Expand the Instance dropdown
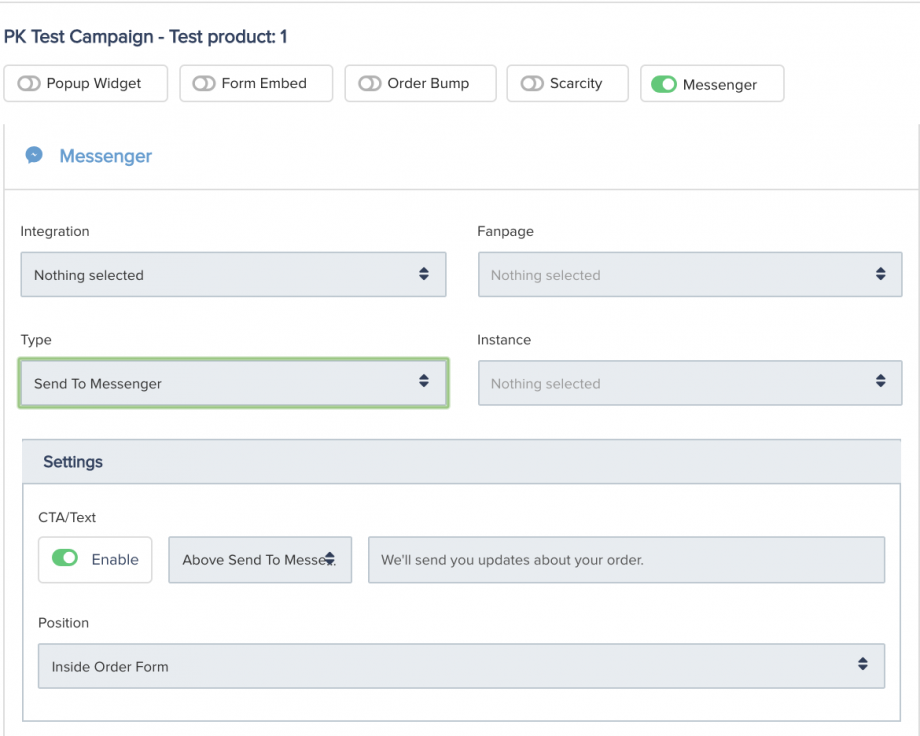 pyautogui.click(x=689, y=384)
